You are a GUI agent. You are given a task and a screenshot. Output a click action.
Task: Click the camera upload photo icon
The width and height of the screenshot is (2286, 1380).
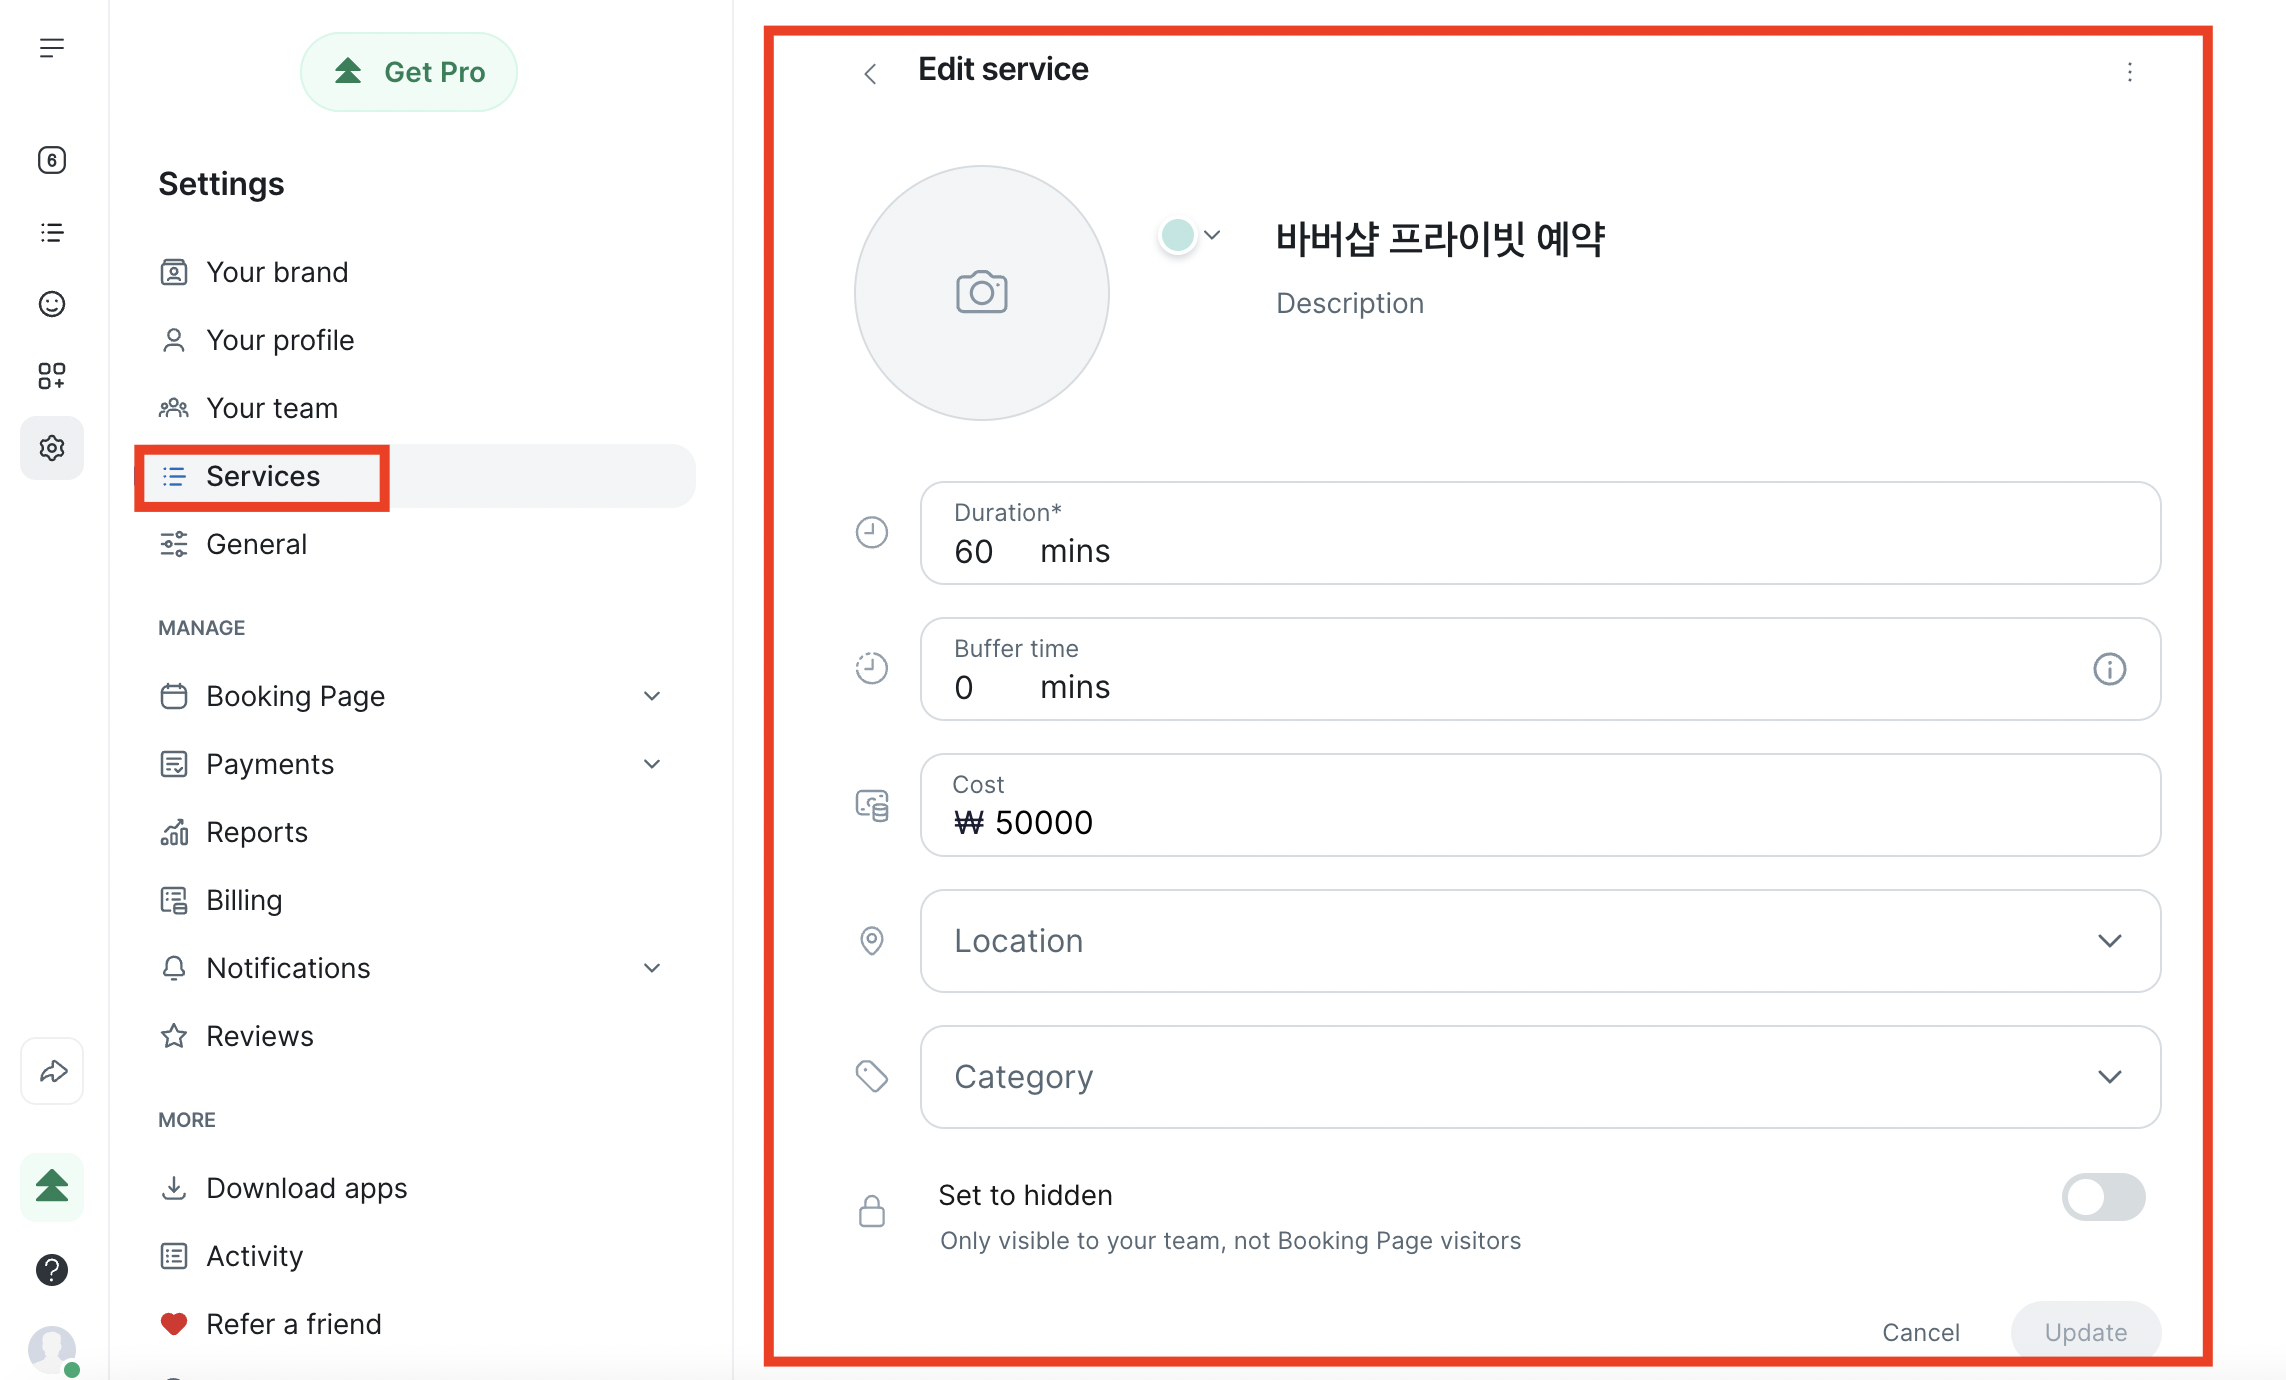[981, 293]
